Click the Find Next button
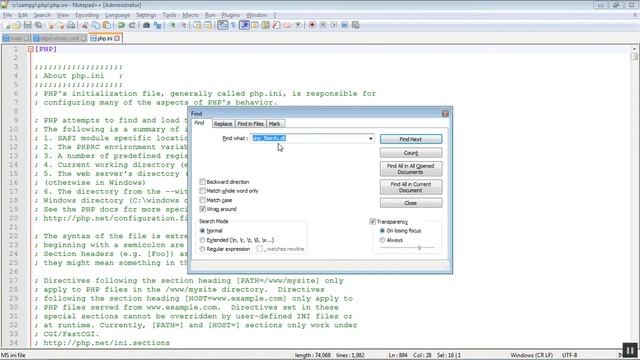This screenshot has width=640, height=360. tap(411, 139)
